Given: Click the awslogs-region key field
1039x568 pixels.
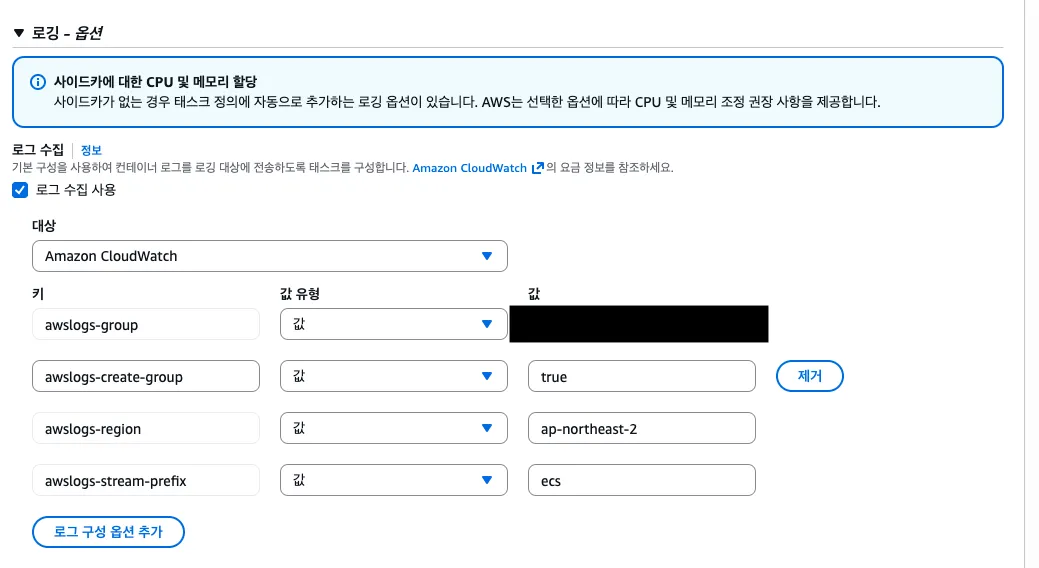Looking at the screenshot, I should (x=146, y=429).
